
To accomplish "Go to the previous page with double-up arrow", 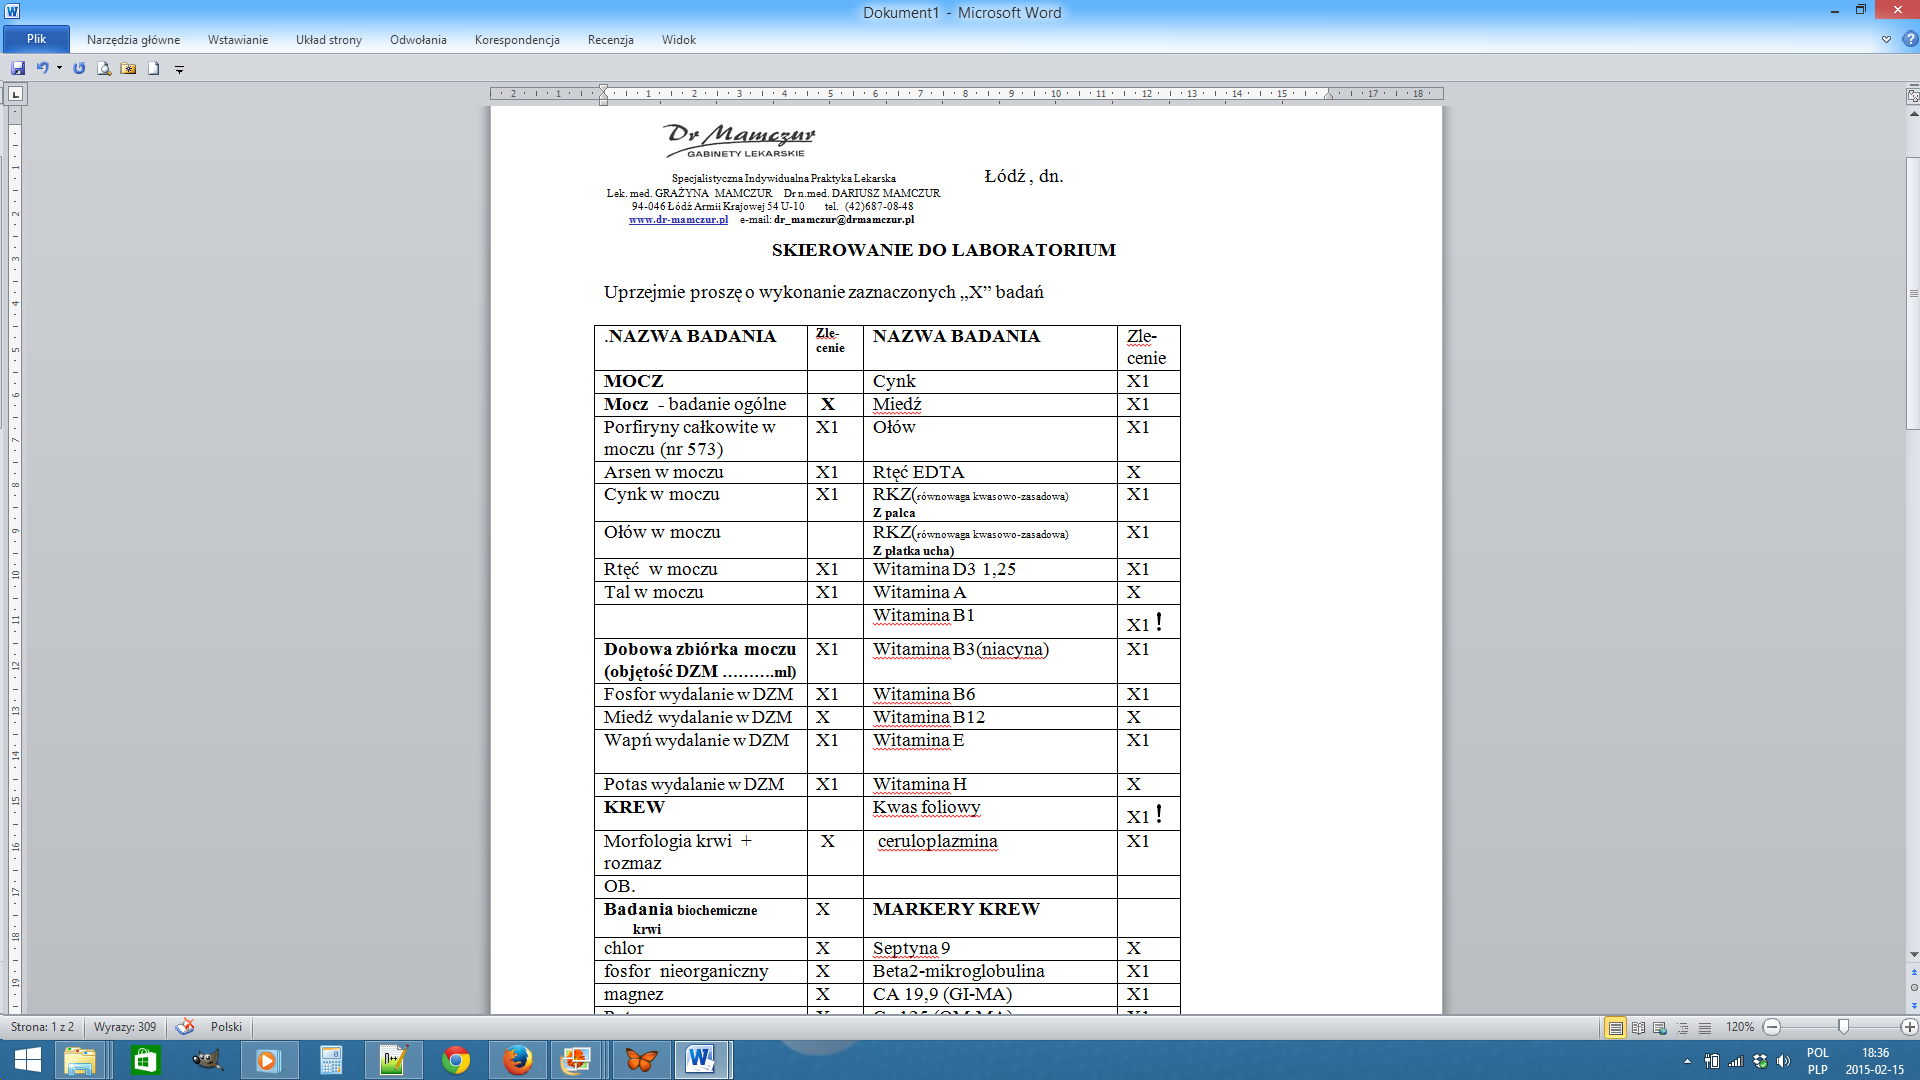I will click(x=1913, y=972).
